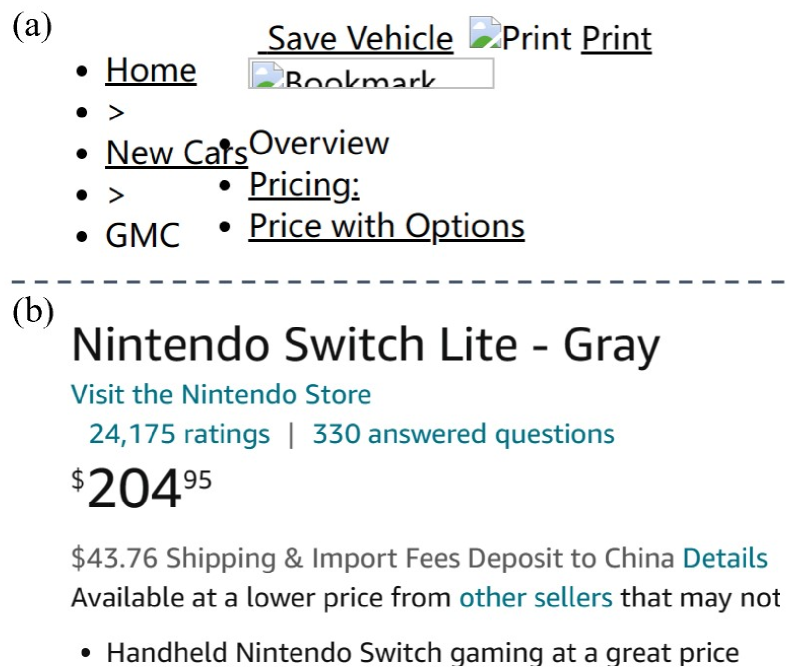Click the separator arrow after Home
The height and width of the screenshot is (668, 789).
click(116, 112)
